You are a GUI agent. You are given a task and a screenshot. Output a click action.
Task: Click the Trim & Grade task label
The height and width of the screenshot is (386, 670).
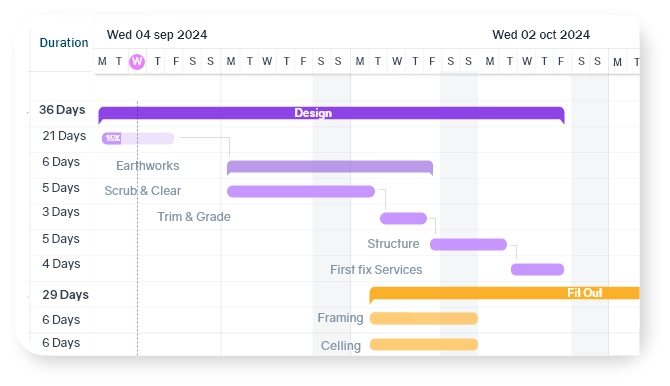pos(194,217)
